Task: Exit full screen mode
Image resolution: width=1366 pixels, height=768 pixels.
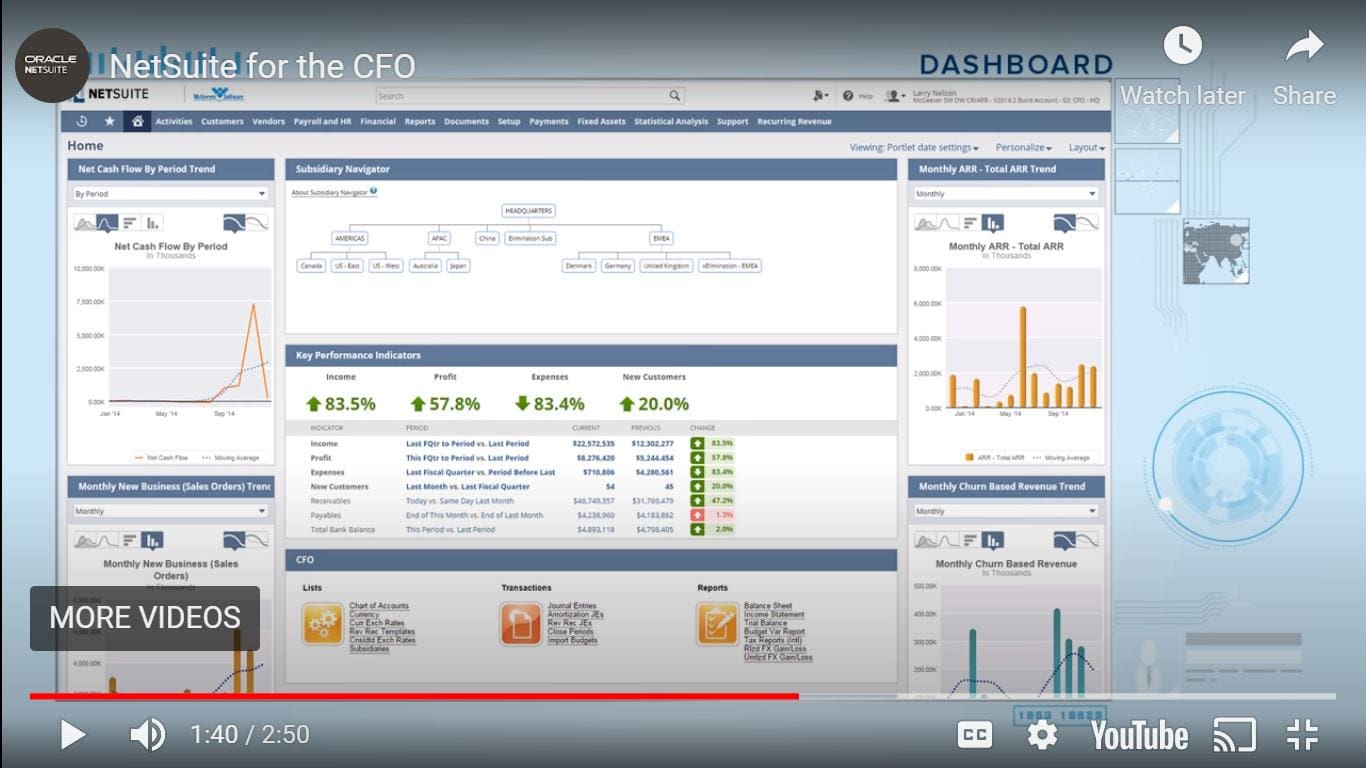Action: 1302,735
